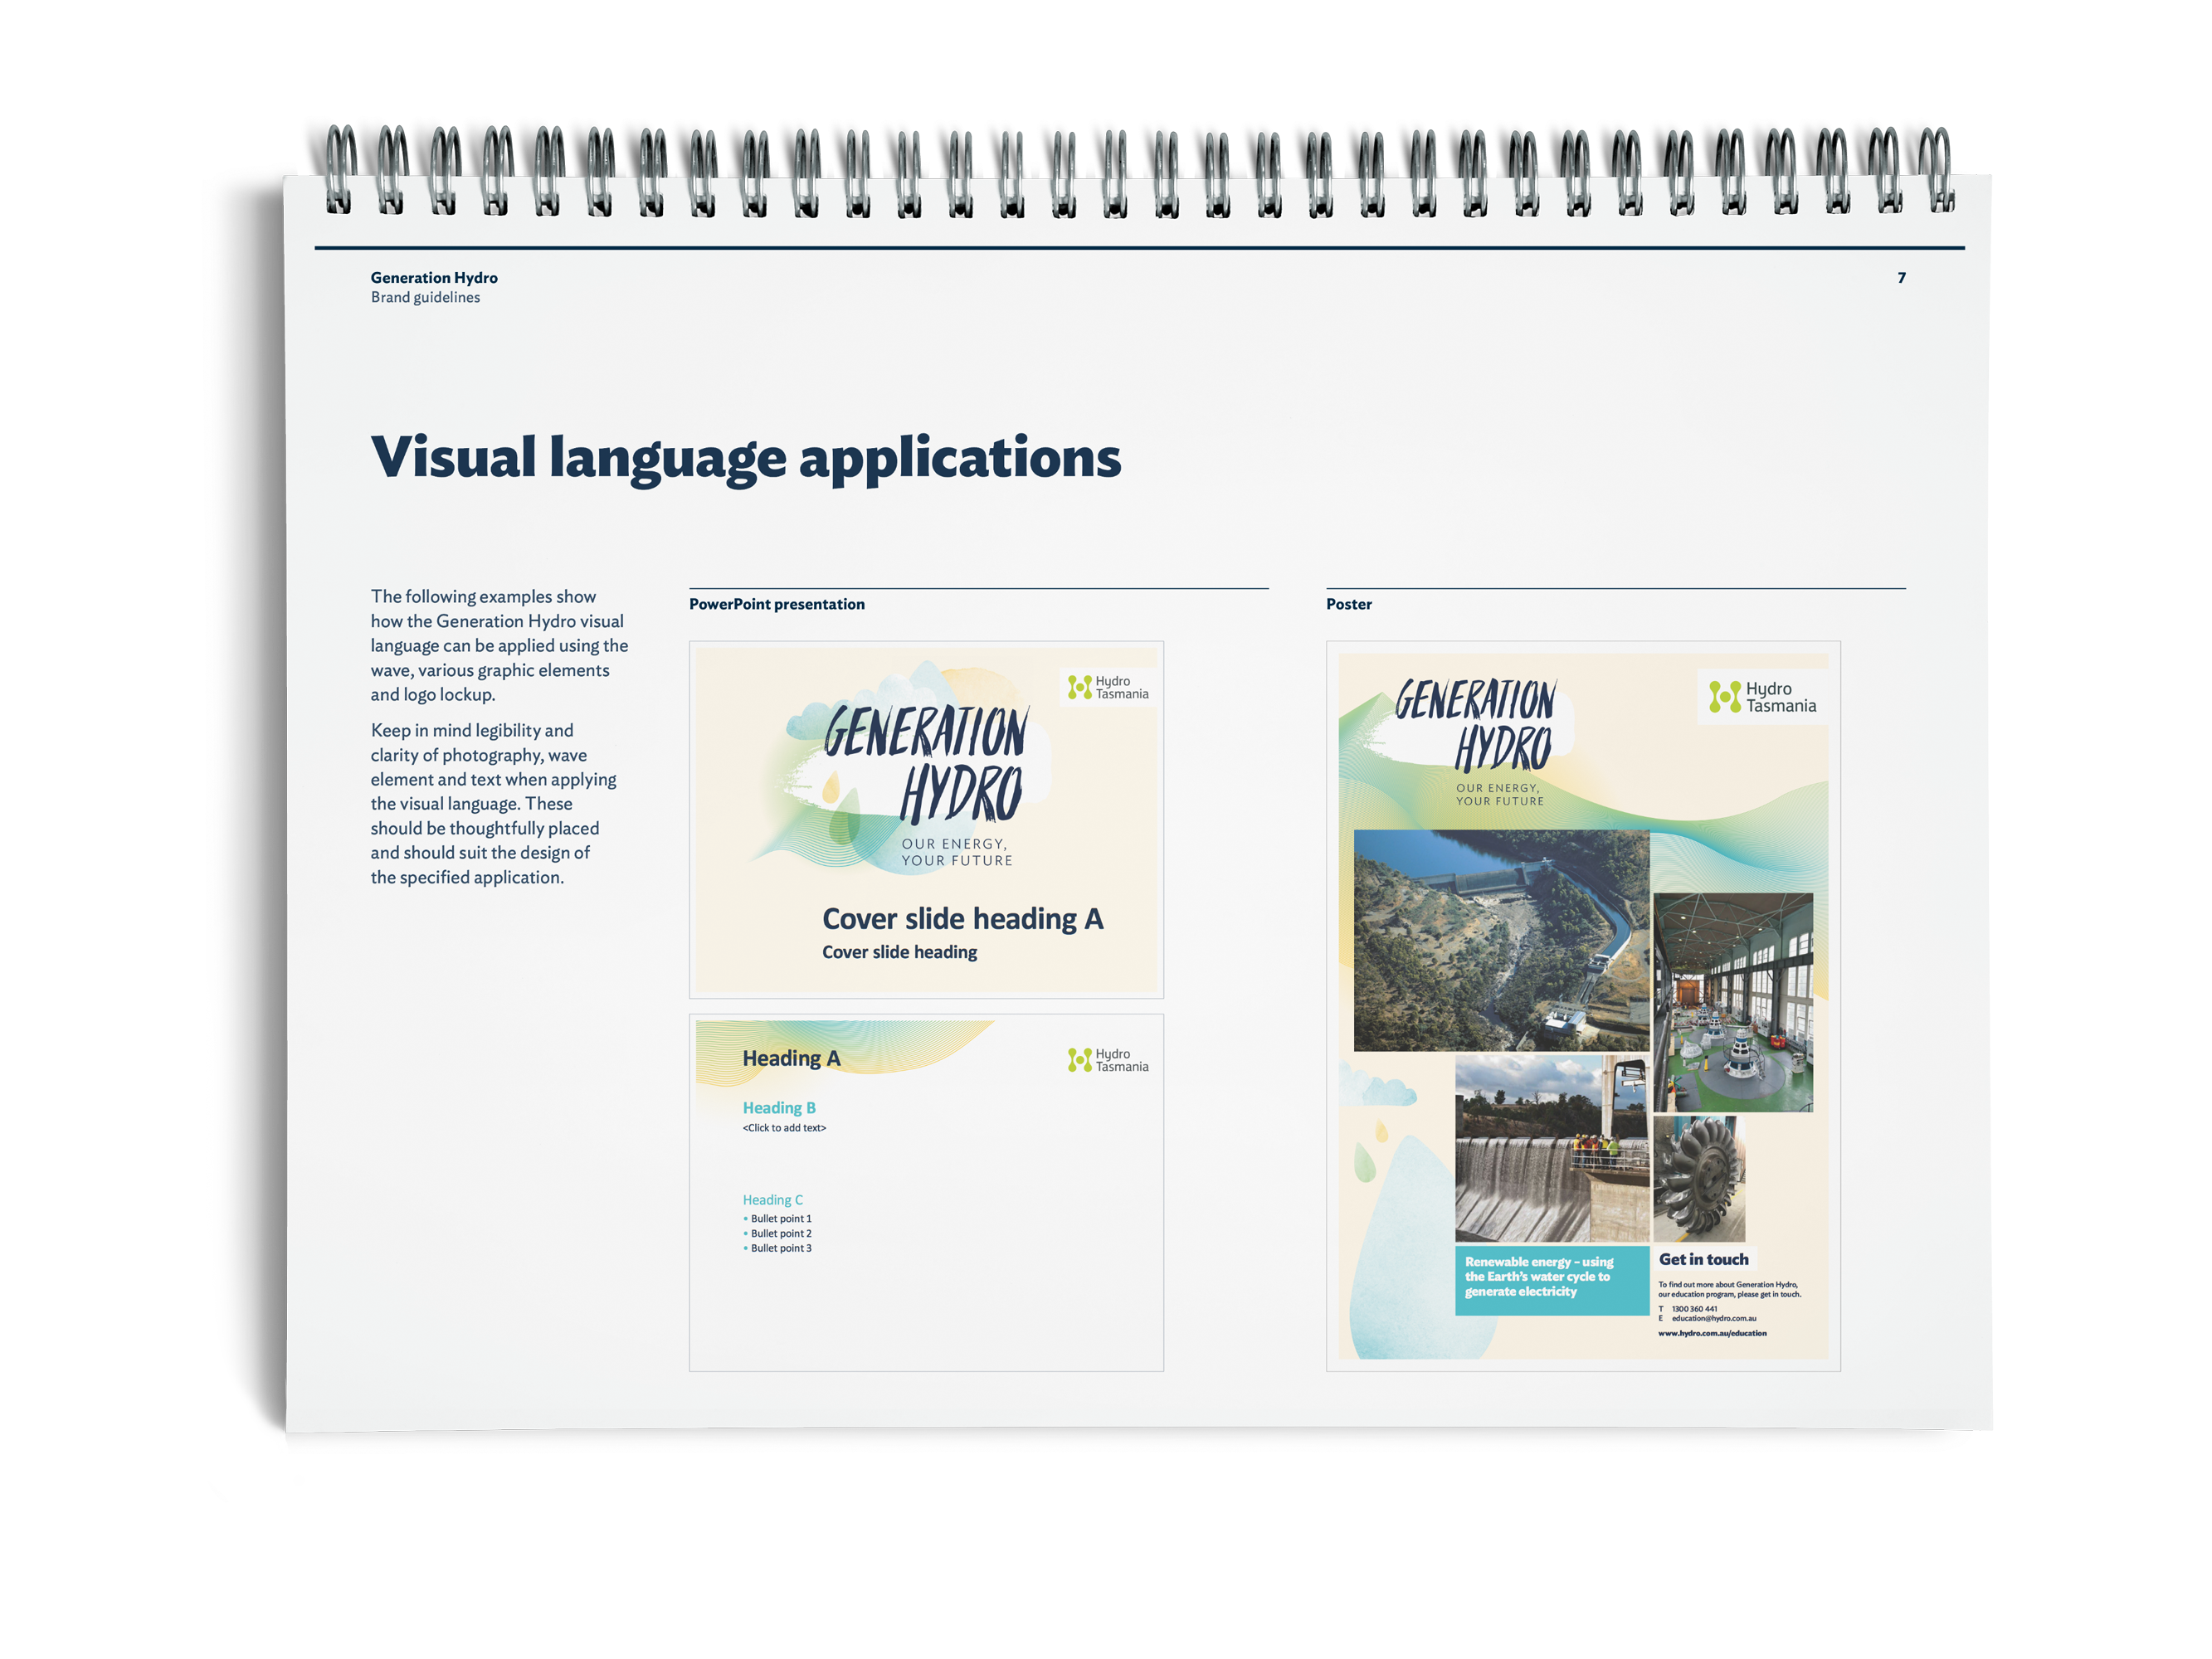Click 'Bullet point 2'
Image resolution: width=2212 pixels, height=1659 pixels.
[x=781, y=1234]
